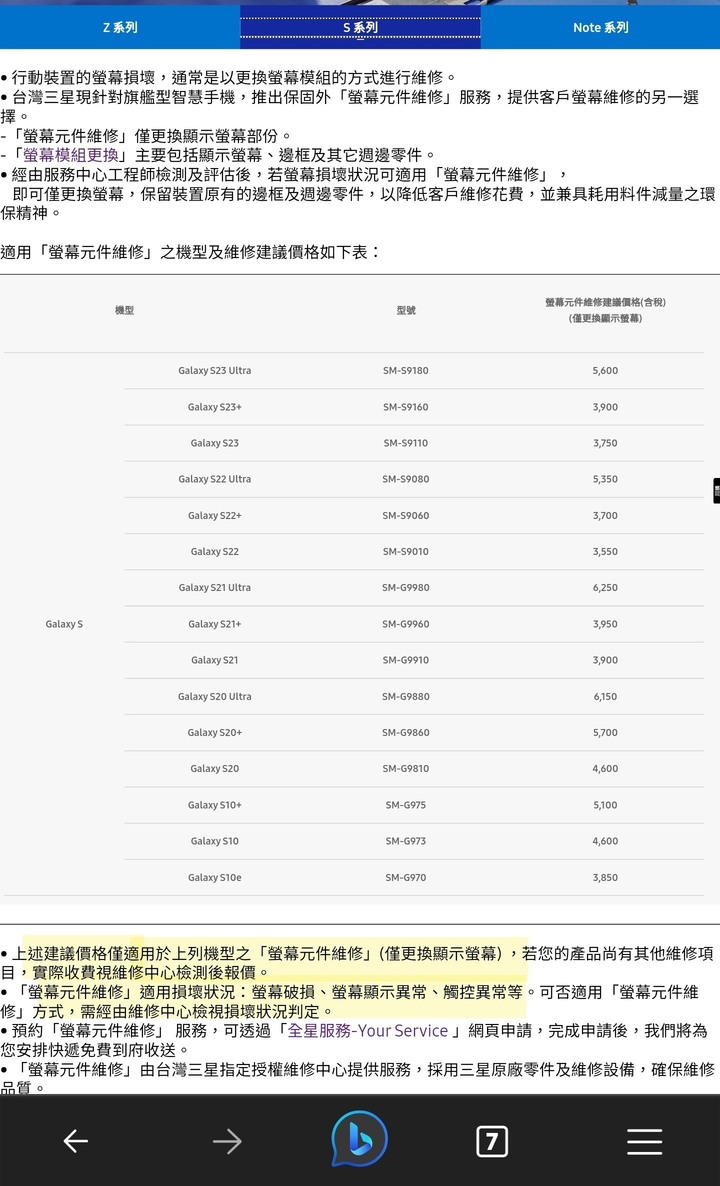Click model number SM-G9980
The width and height of the screenshot is (720, 1186).
click(405, 588)
